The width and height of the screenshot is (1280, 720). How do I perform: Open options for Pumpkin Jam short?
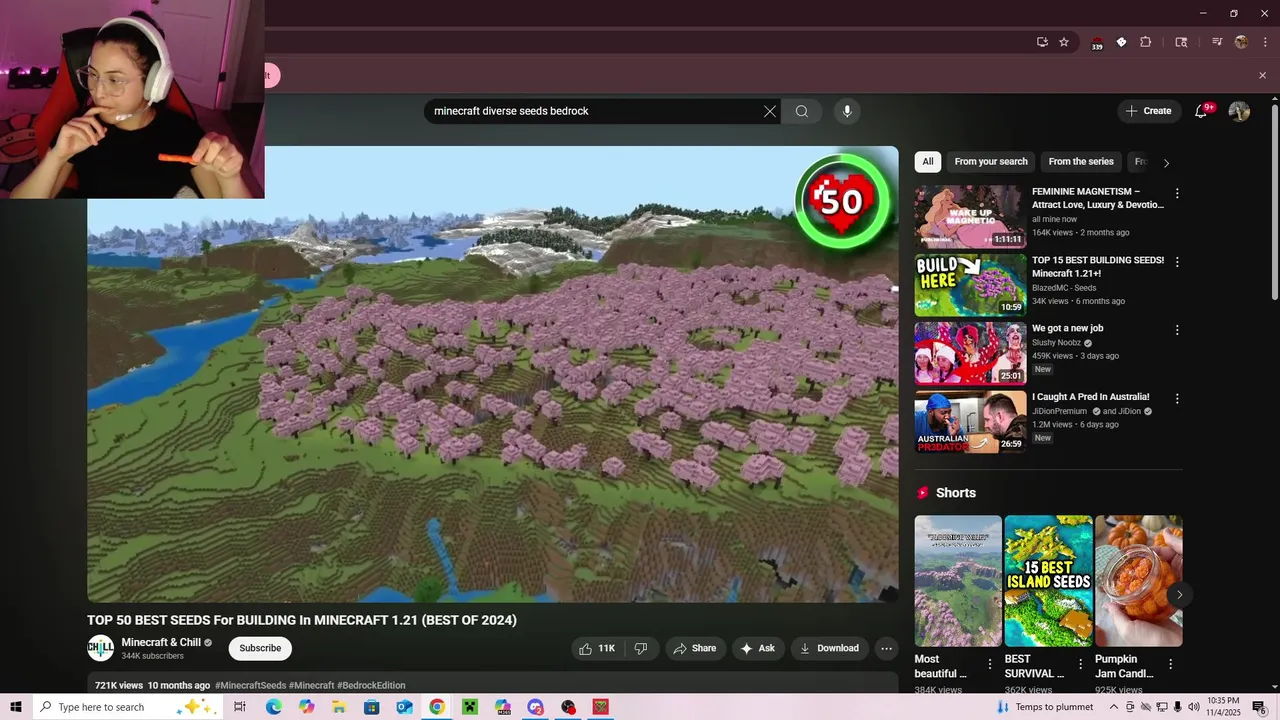click(x=1170, y=664)
